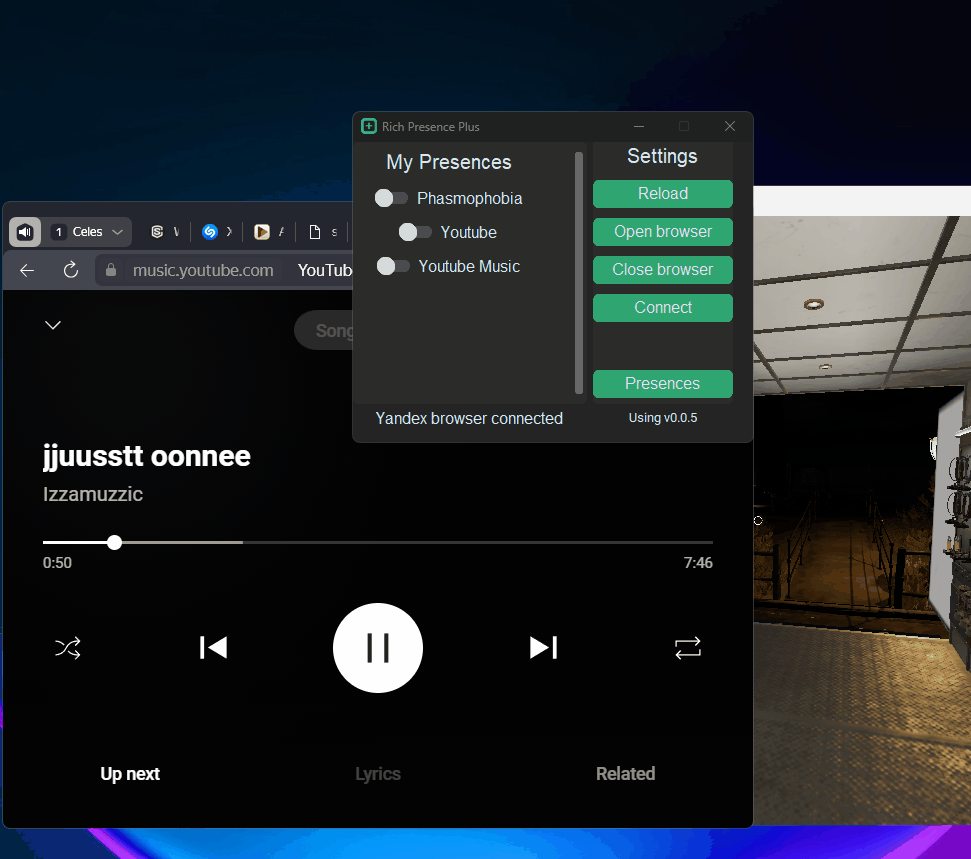Close the Rich Presence Plus window
Viewport: 971px width, 859px height.
pyautogui.click(x=730, y=126)
